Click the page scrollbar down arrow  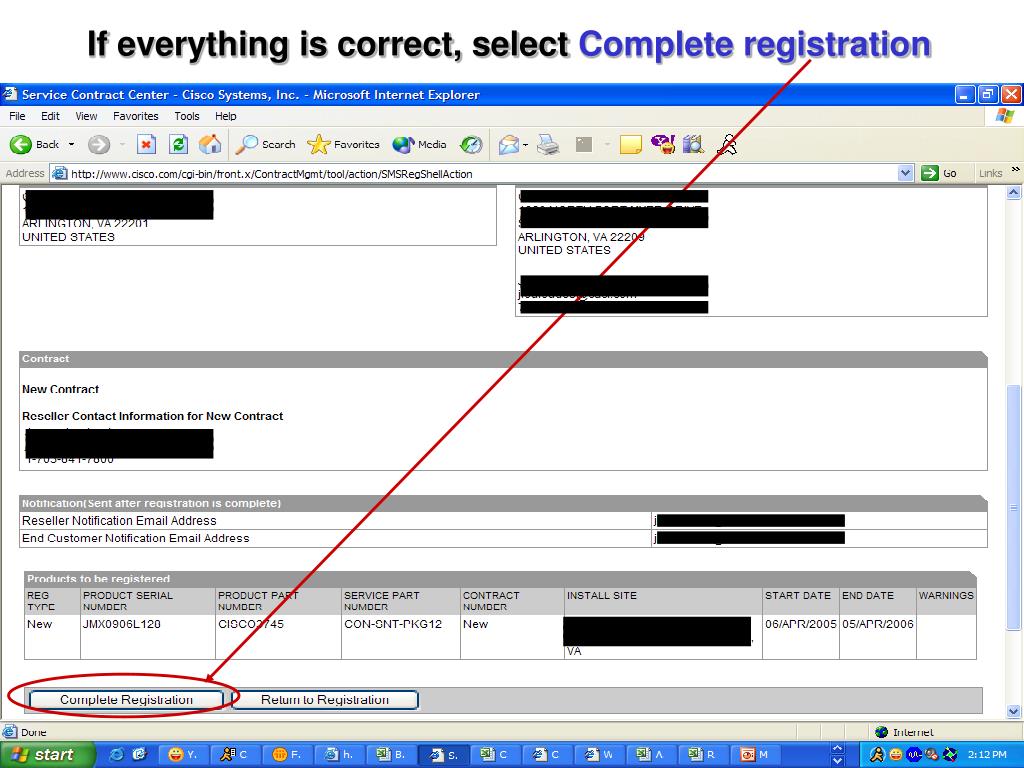click(x=1014, y=711)
